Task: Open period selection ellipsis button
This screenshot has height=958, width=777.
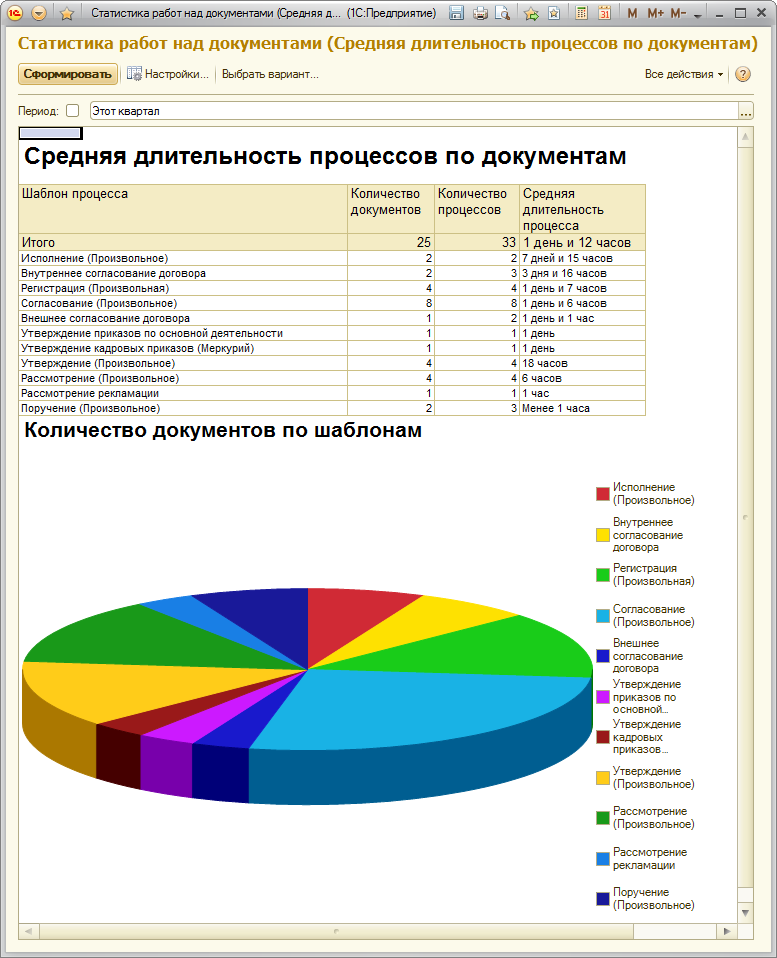Action: pyautogui.click(x=746, y=111)
